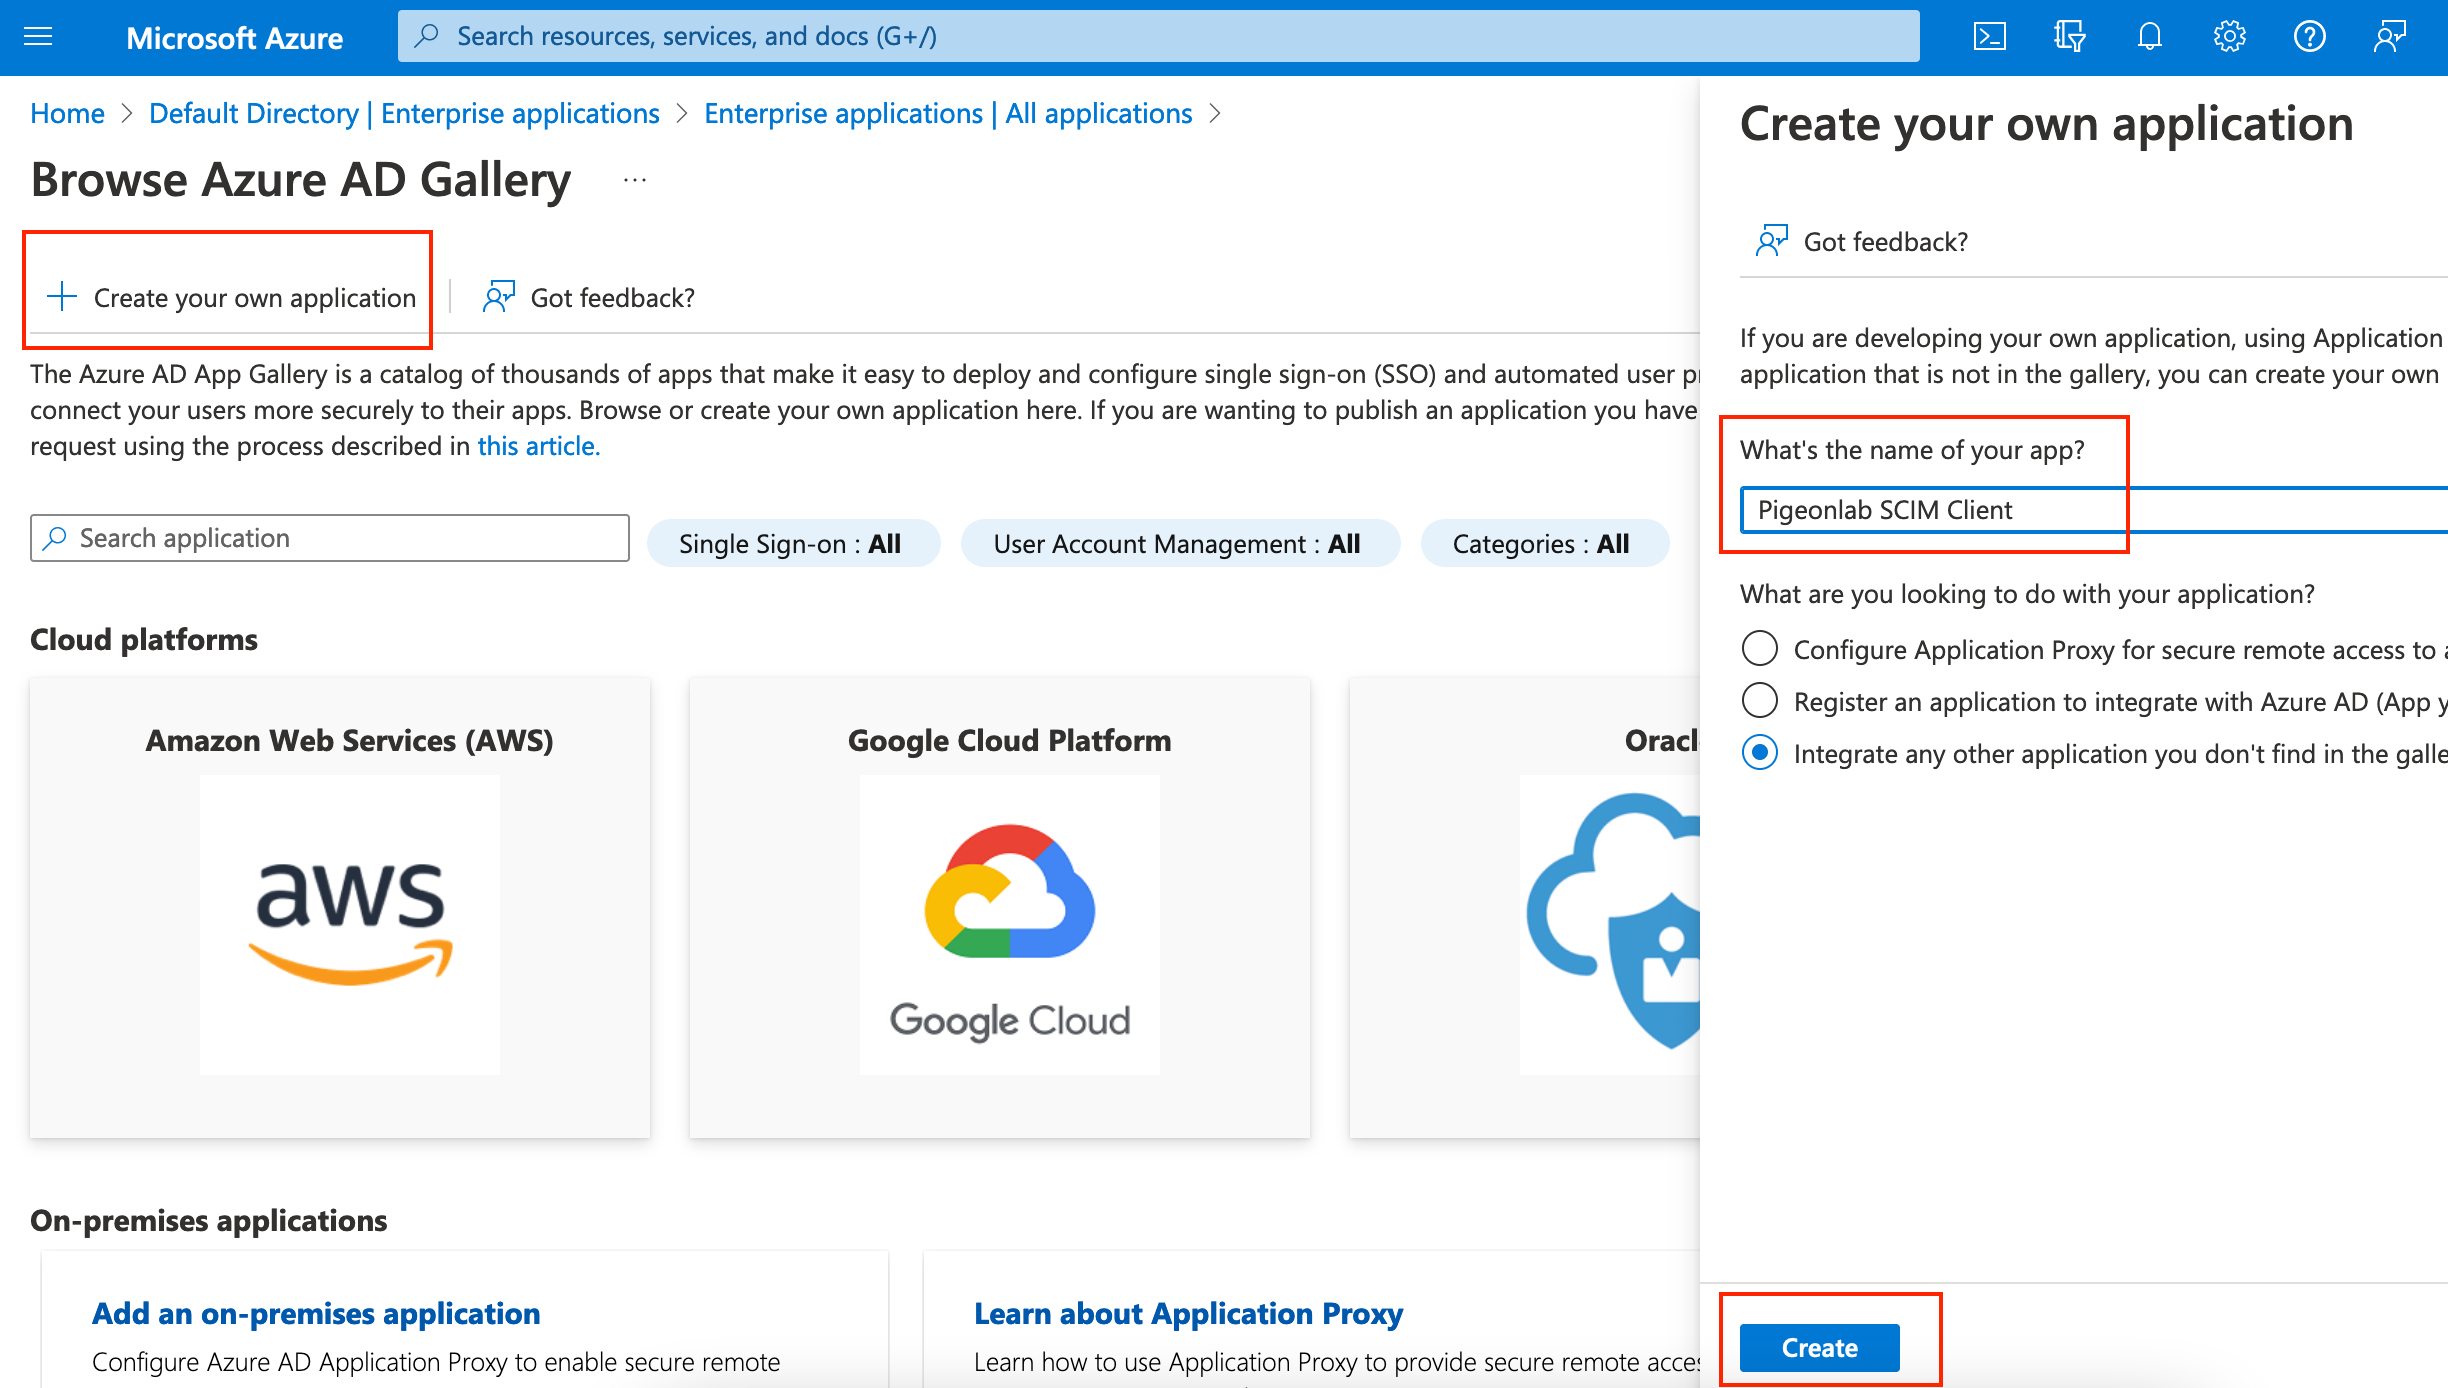Image resolution: width=2448 pixels, height=1388 pixels.
Task: Click the Cloud platforms section heading
Action: (x=144, y=639)
